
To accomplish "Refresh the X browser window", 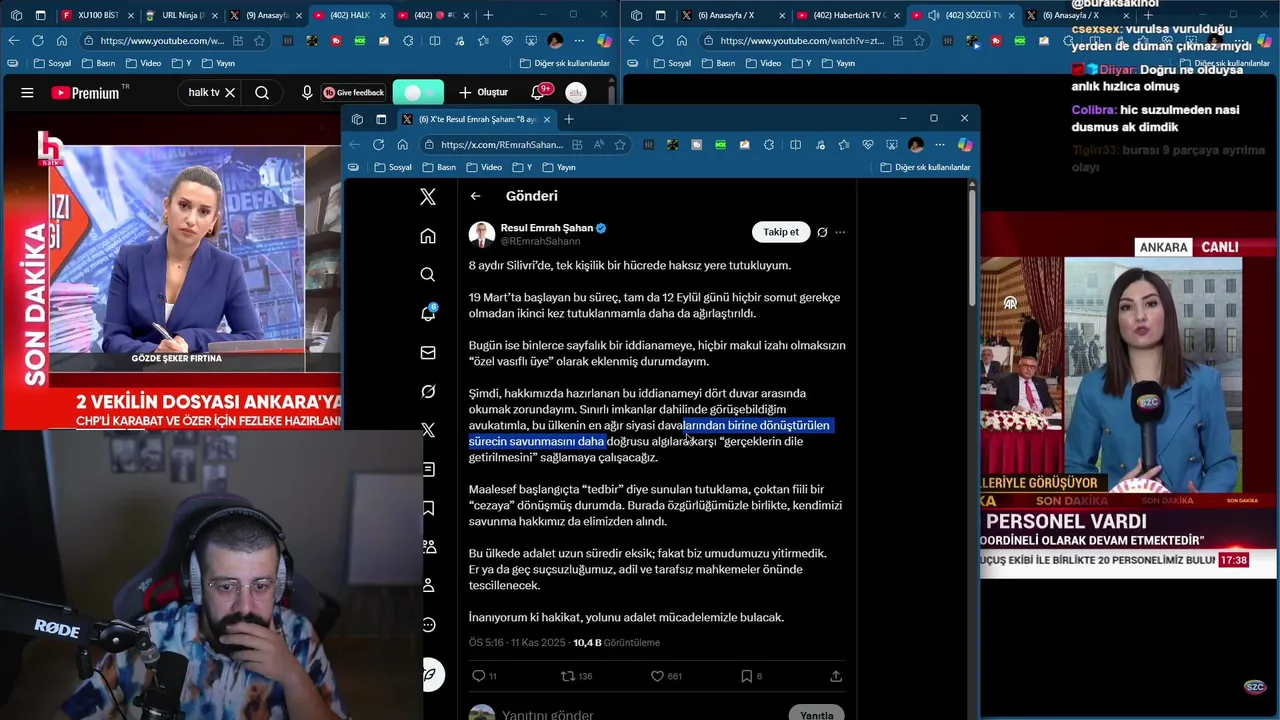I will pos(378,145).
